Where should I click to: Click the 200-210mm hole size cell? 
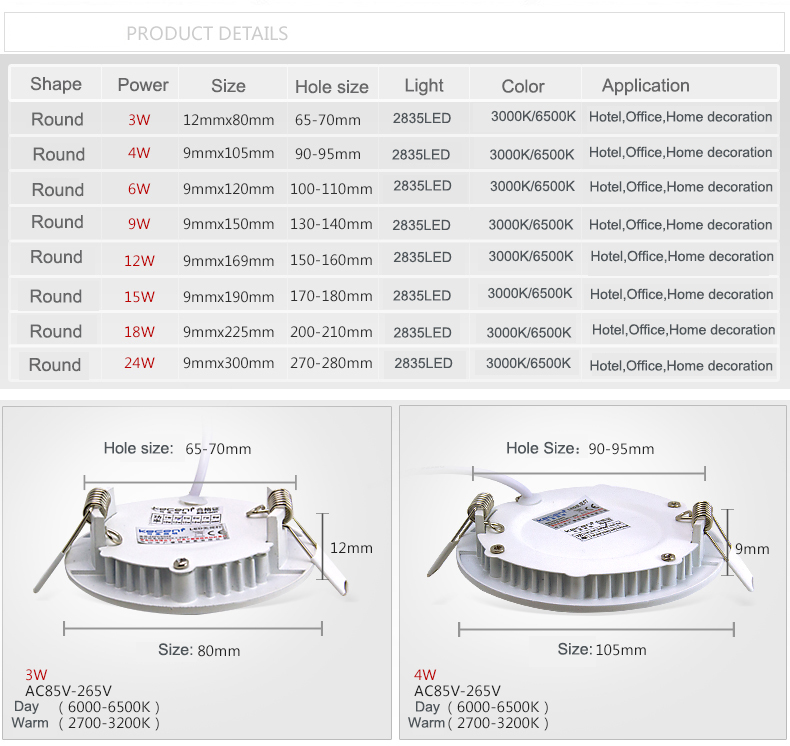[331, 332]
